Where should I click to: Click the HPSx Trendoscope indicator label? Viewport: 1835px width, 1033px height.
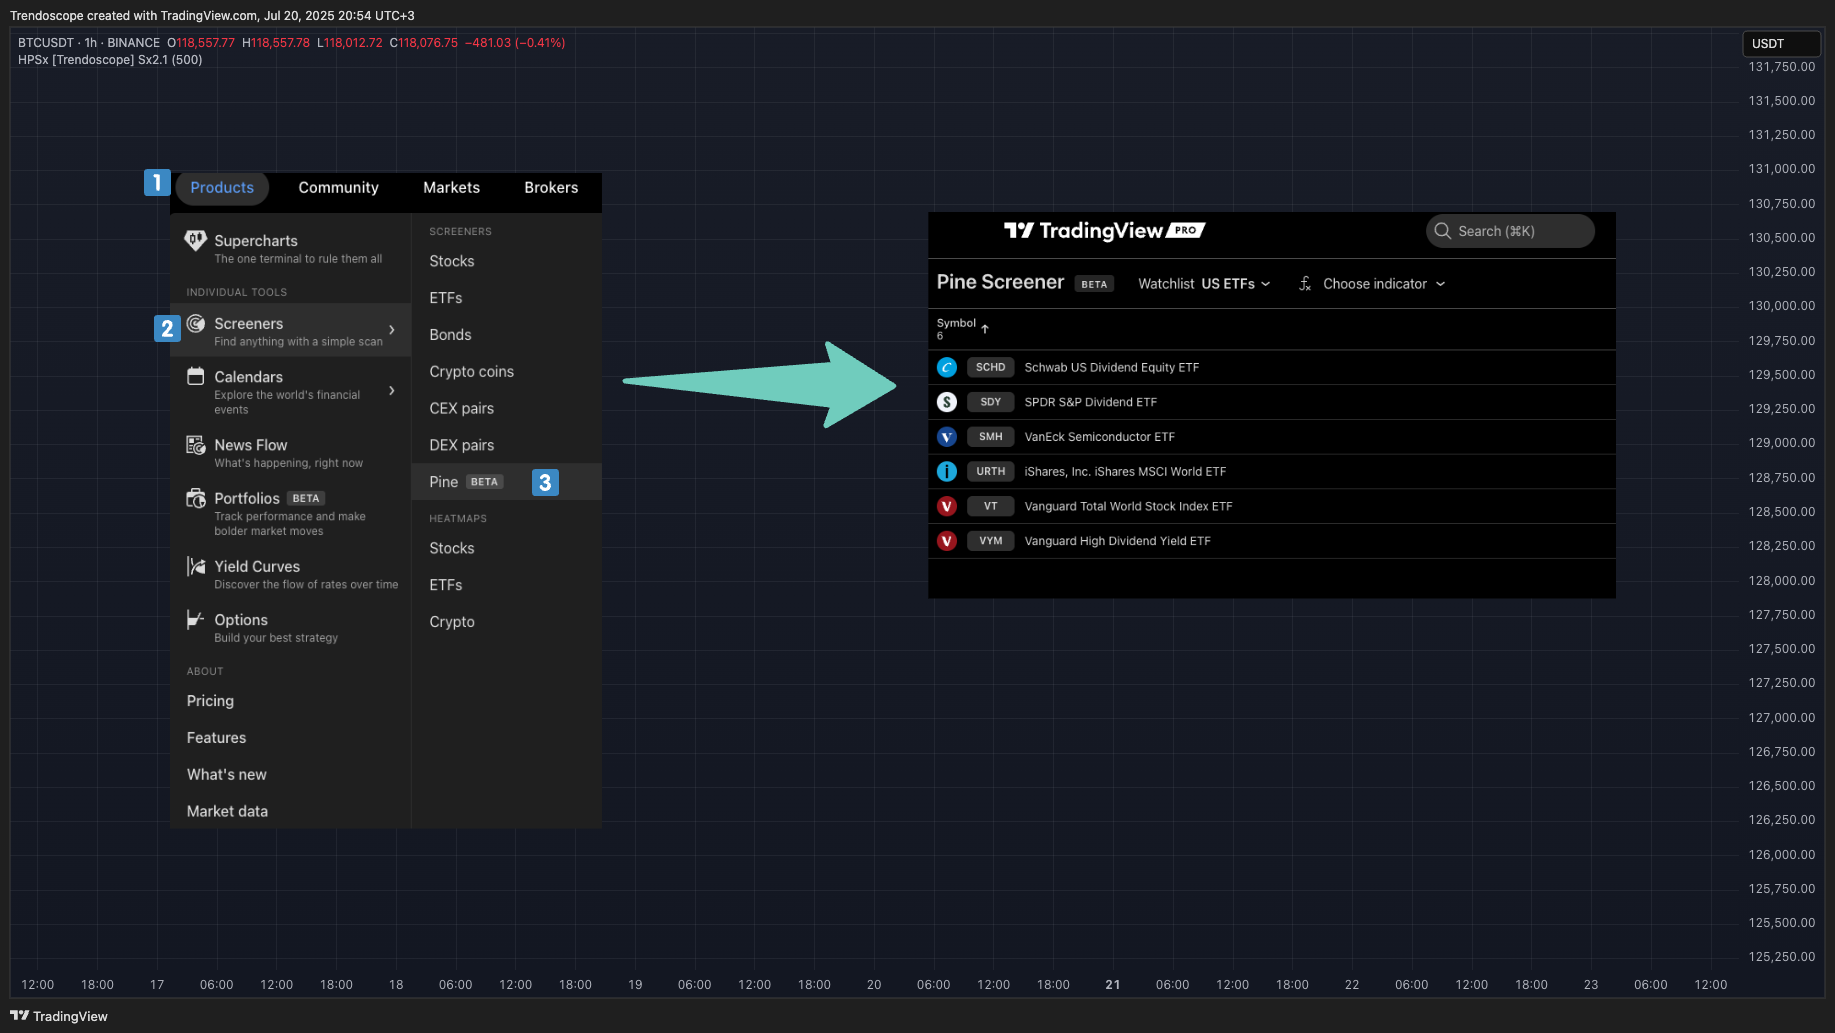click(110, 60)
